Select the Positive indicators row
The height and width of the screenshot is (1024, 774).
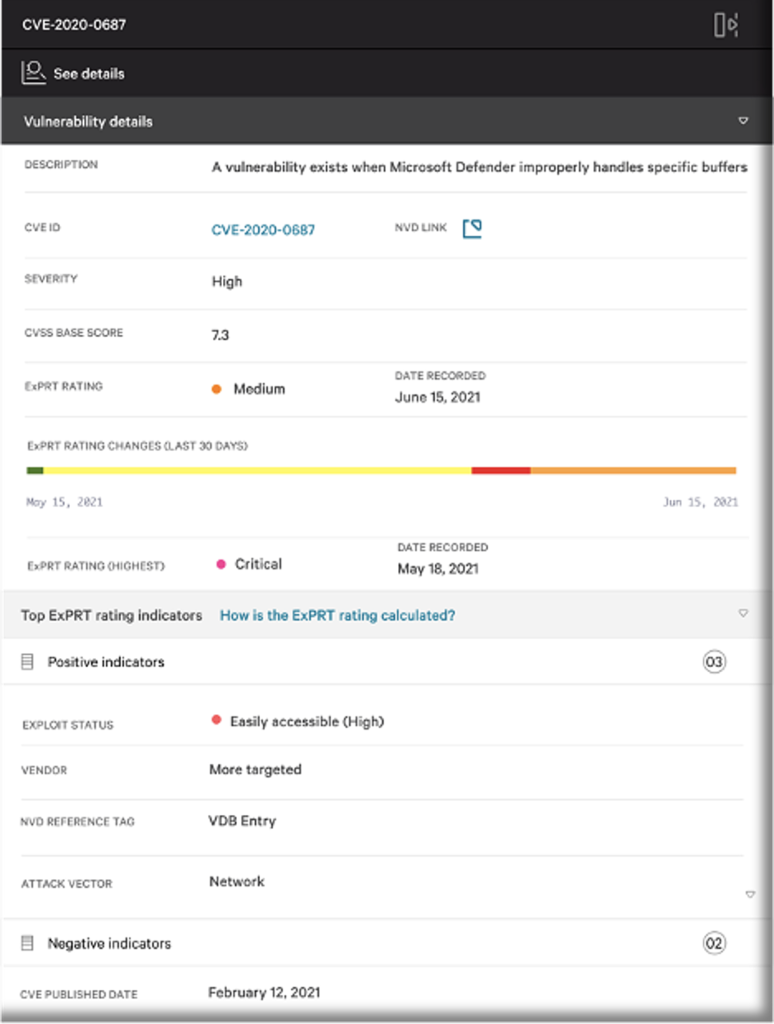[387, 662]
